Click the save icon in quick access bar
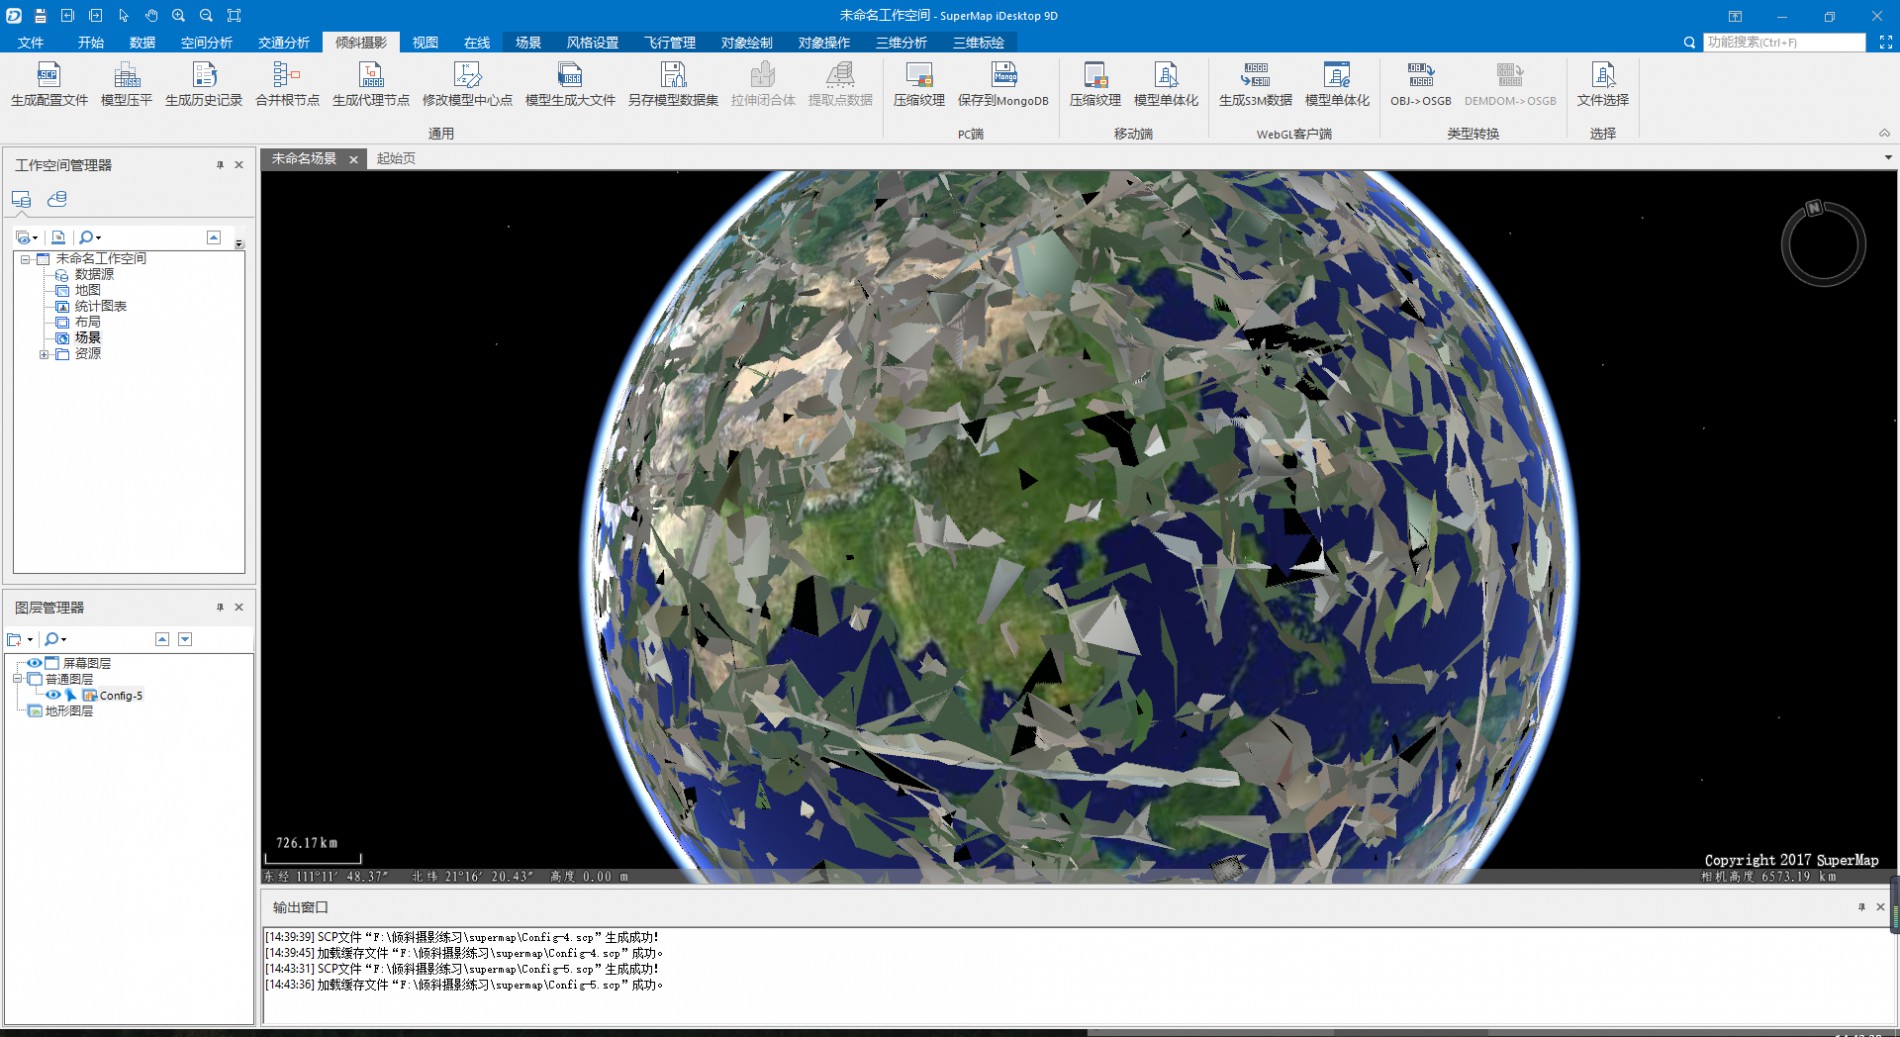1900x1037 pixels. tap(40, 15)
